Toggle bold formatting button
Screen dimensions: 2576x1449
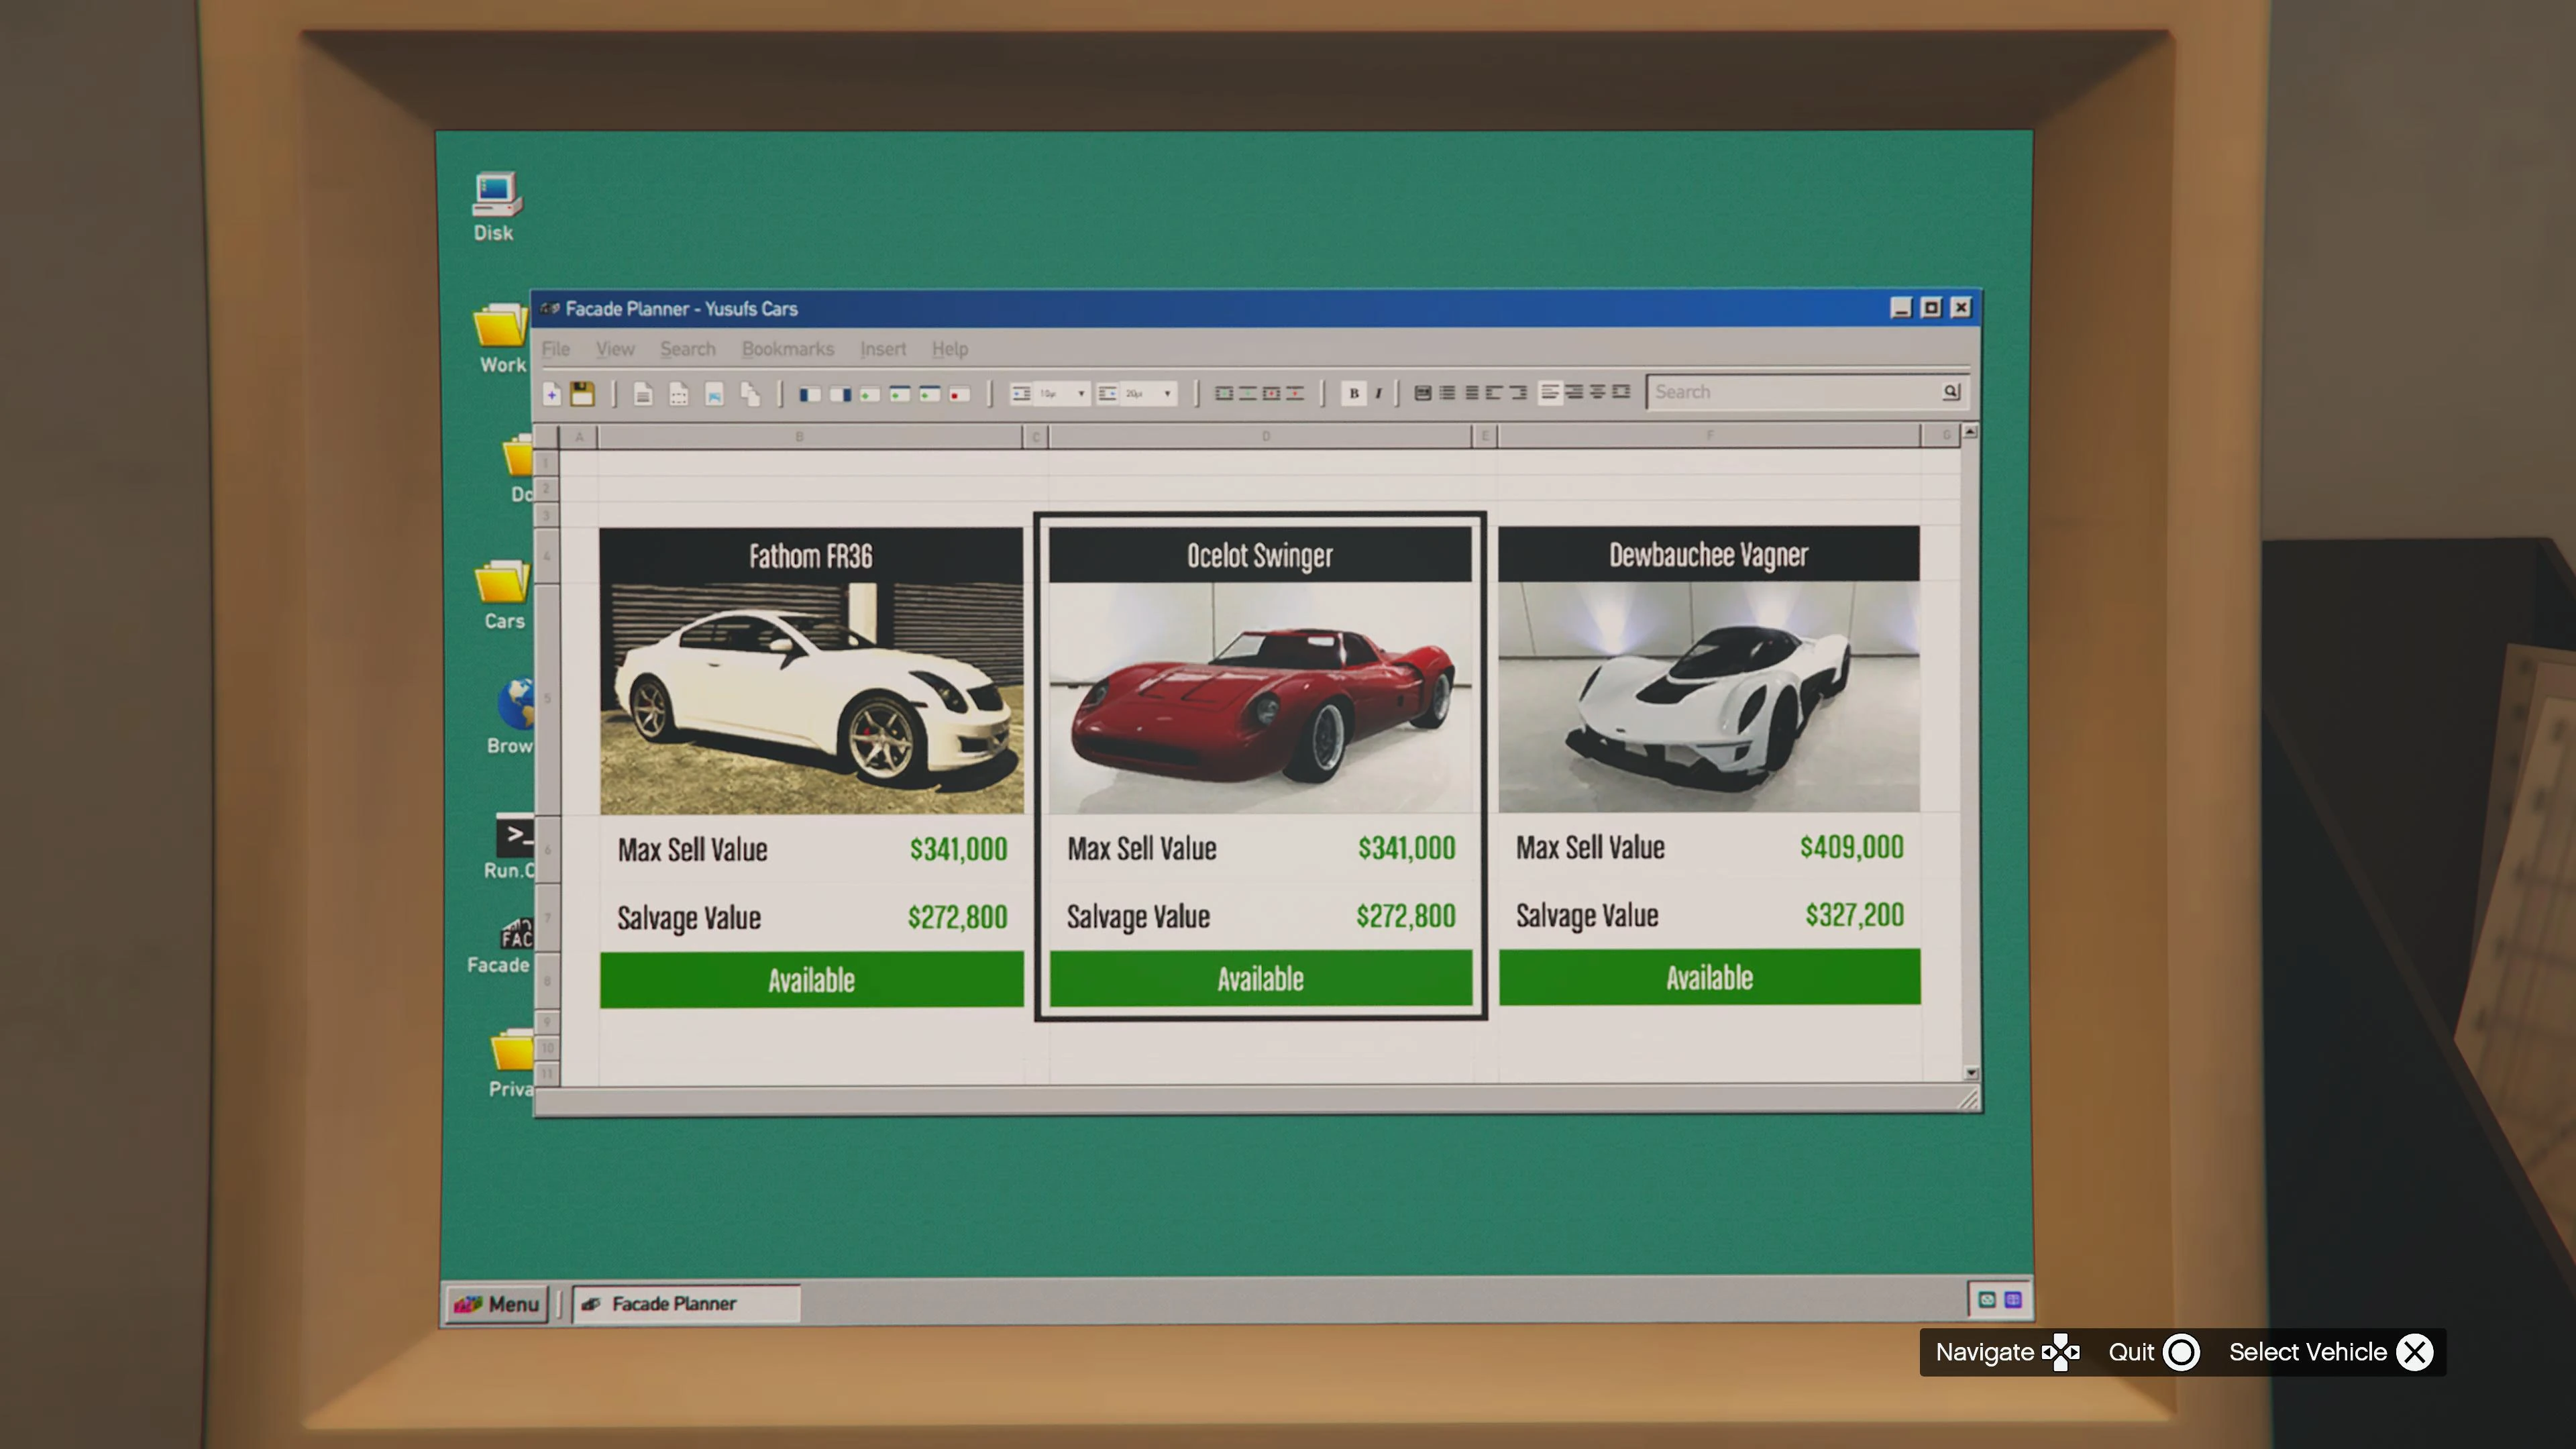point(1353,393)
